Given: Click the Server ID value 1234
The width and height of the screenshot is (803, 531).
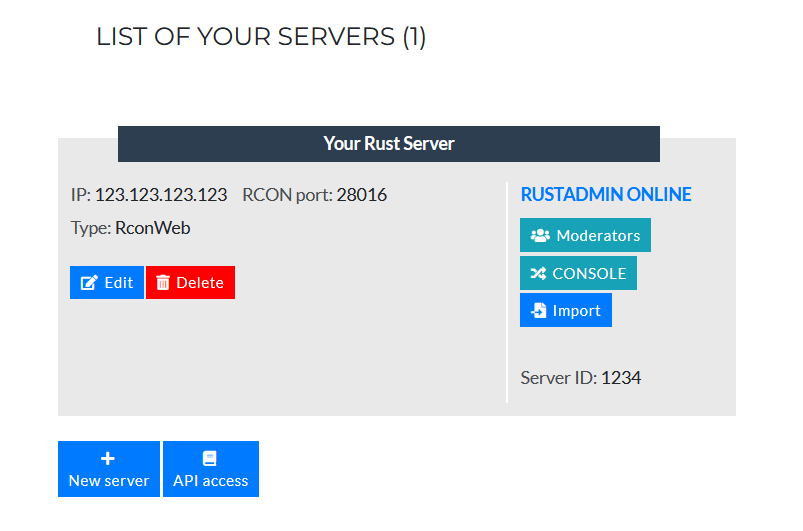Looking at the screenshot, I should pos(620,378).
